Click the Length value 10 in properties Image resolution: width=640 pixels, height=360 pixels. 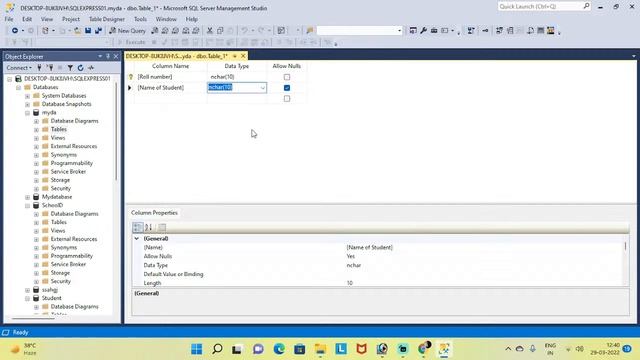(x=350, y=283)
